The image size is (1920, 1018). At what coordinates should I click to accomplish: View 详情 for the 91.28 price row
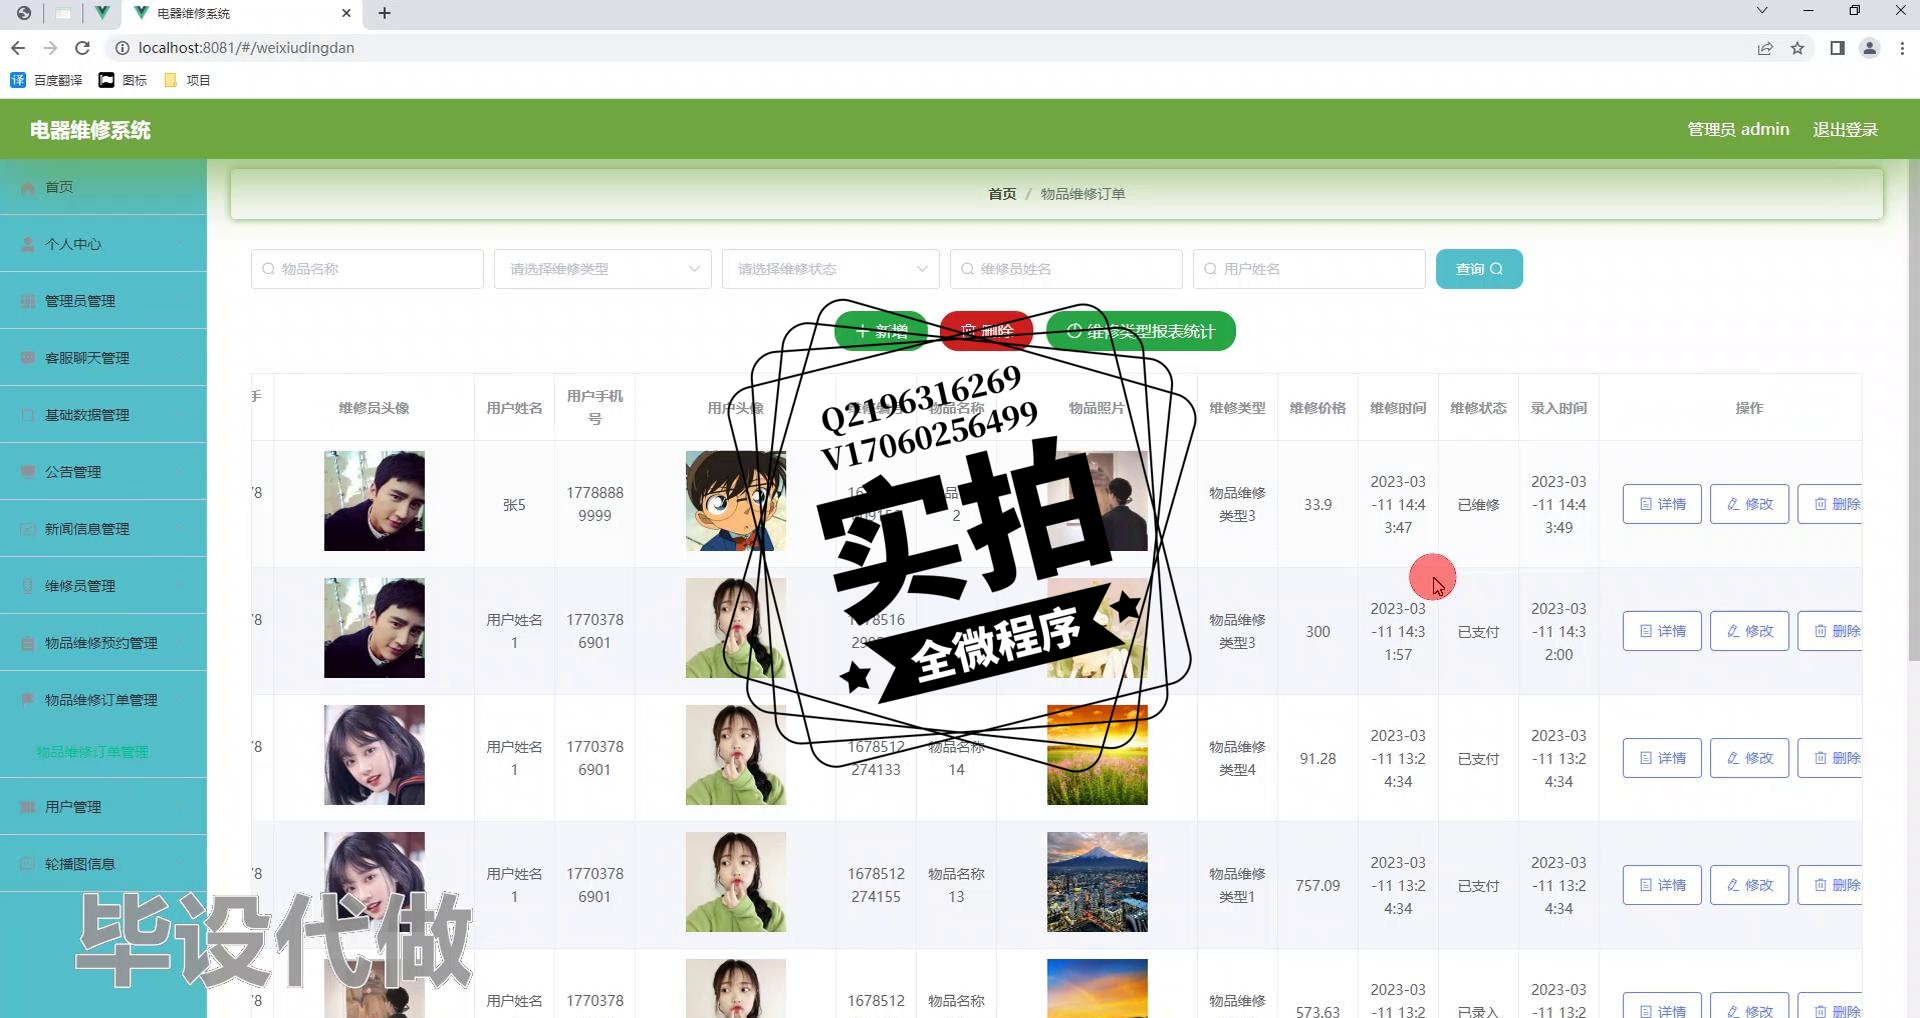coord(1662,758)
